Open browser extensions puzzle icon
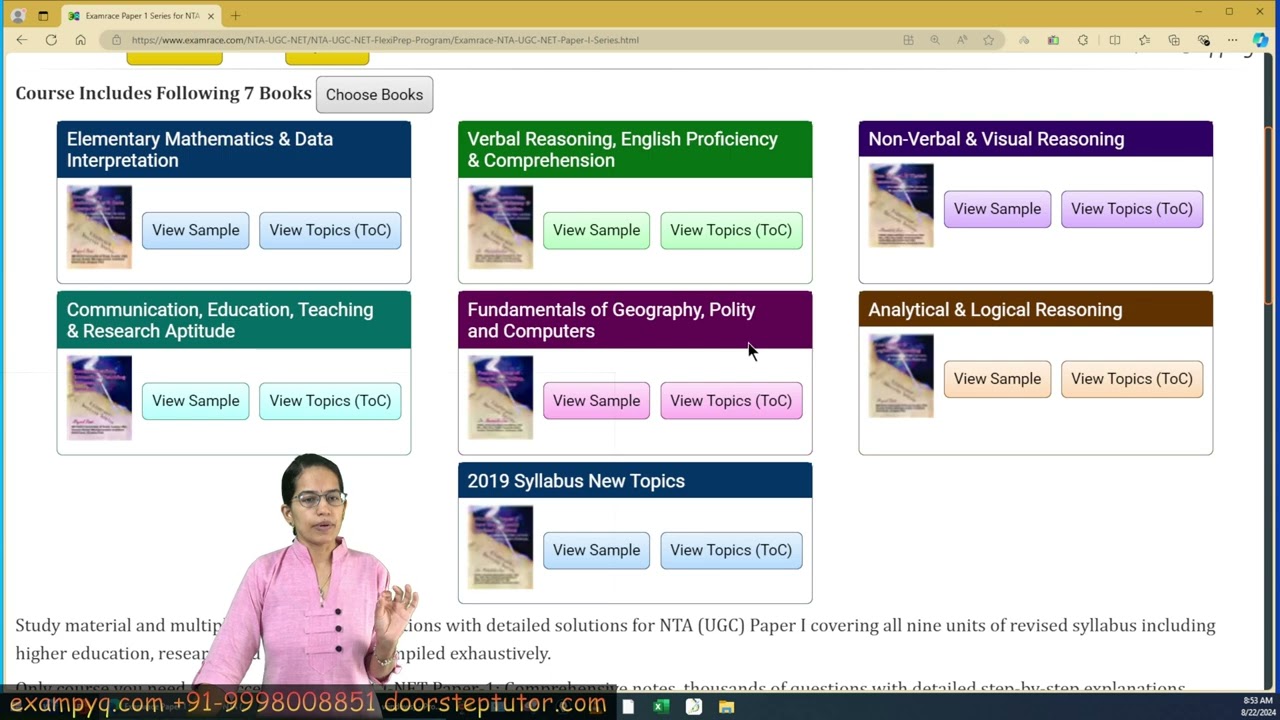Screen dimensions: 1280x720 [x=1083, y=40]
